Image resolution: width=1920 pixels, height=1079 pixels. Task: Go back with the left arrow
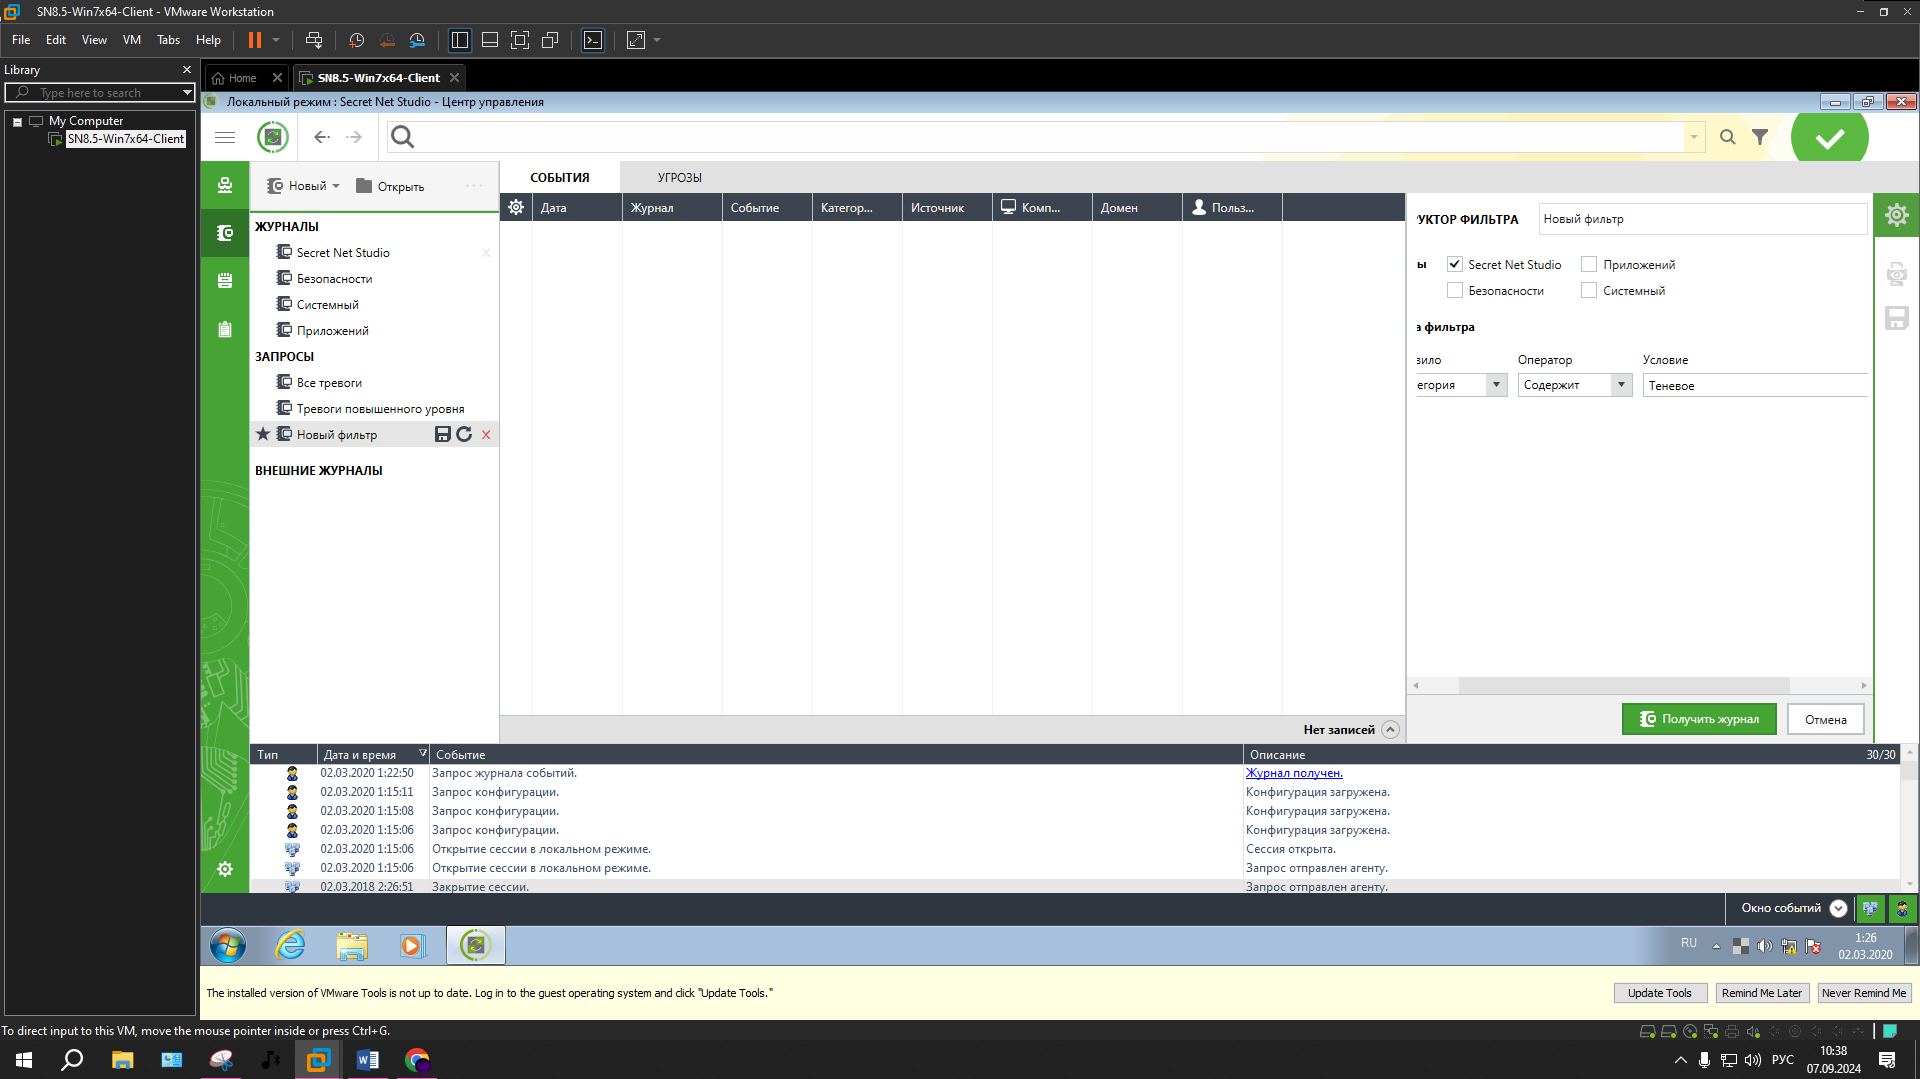[x=322, y=137]
